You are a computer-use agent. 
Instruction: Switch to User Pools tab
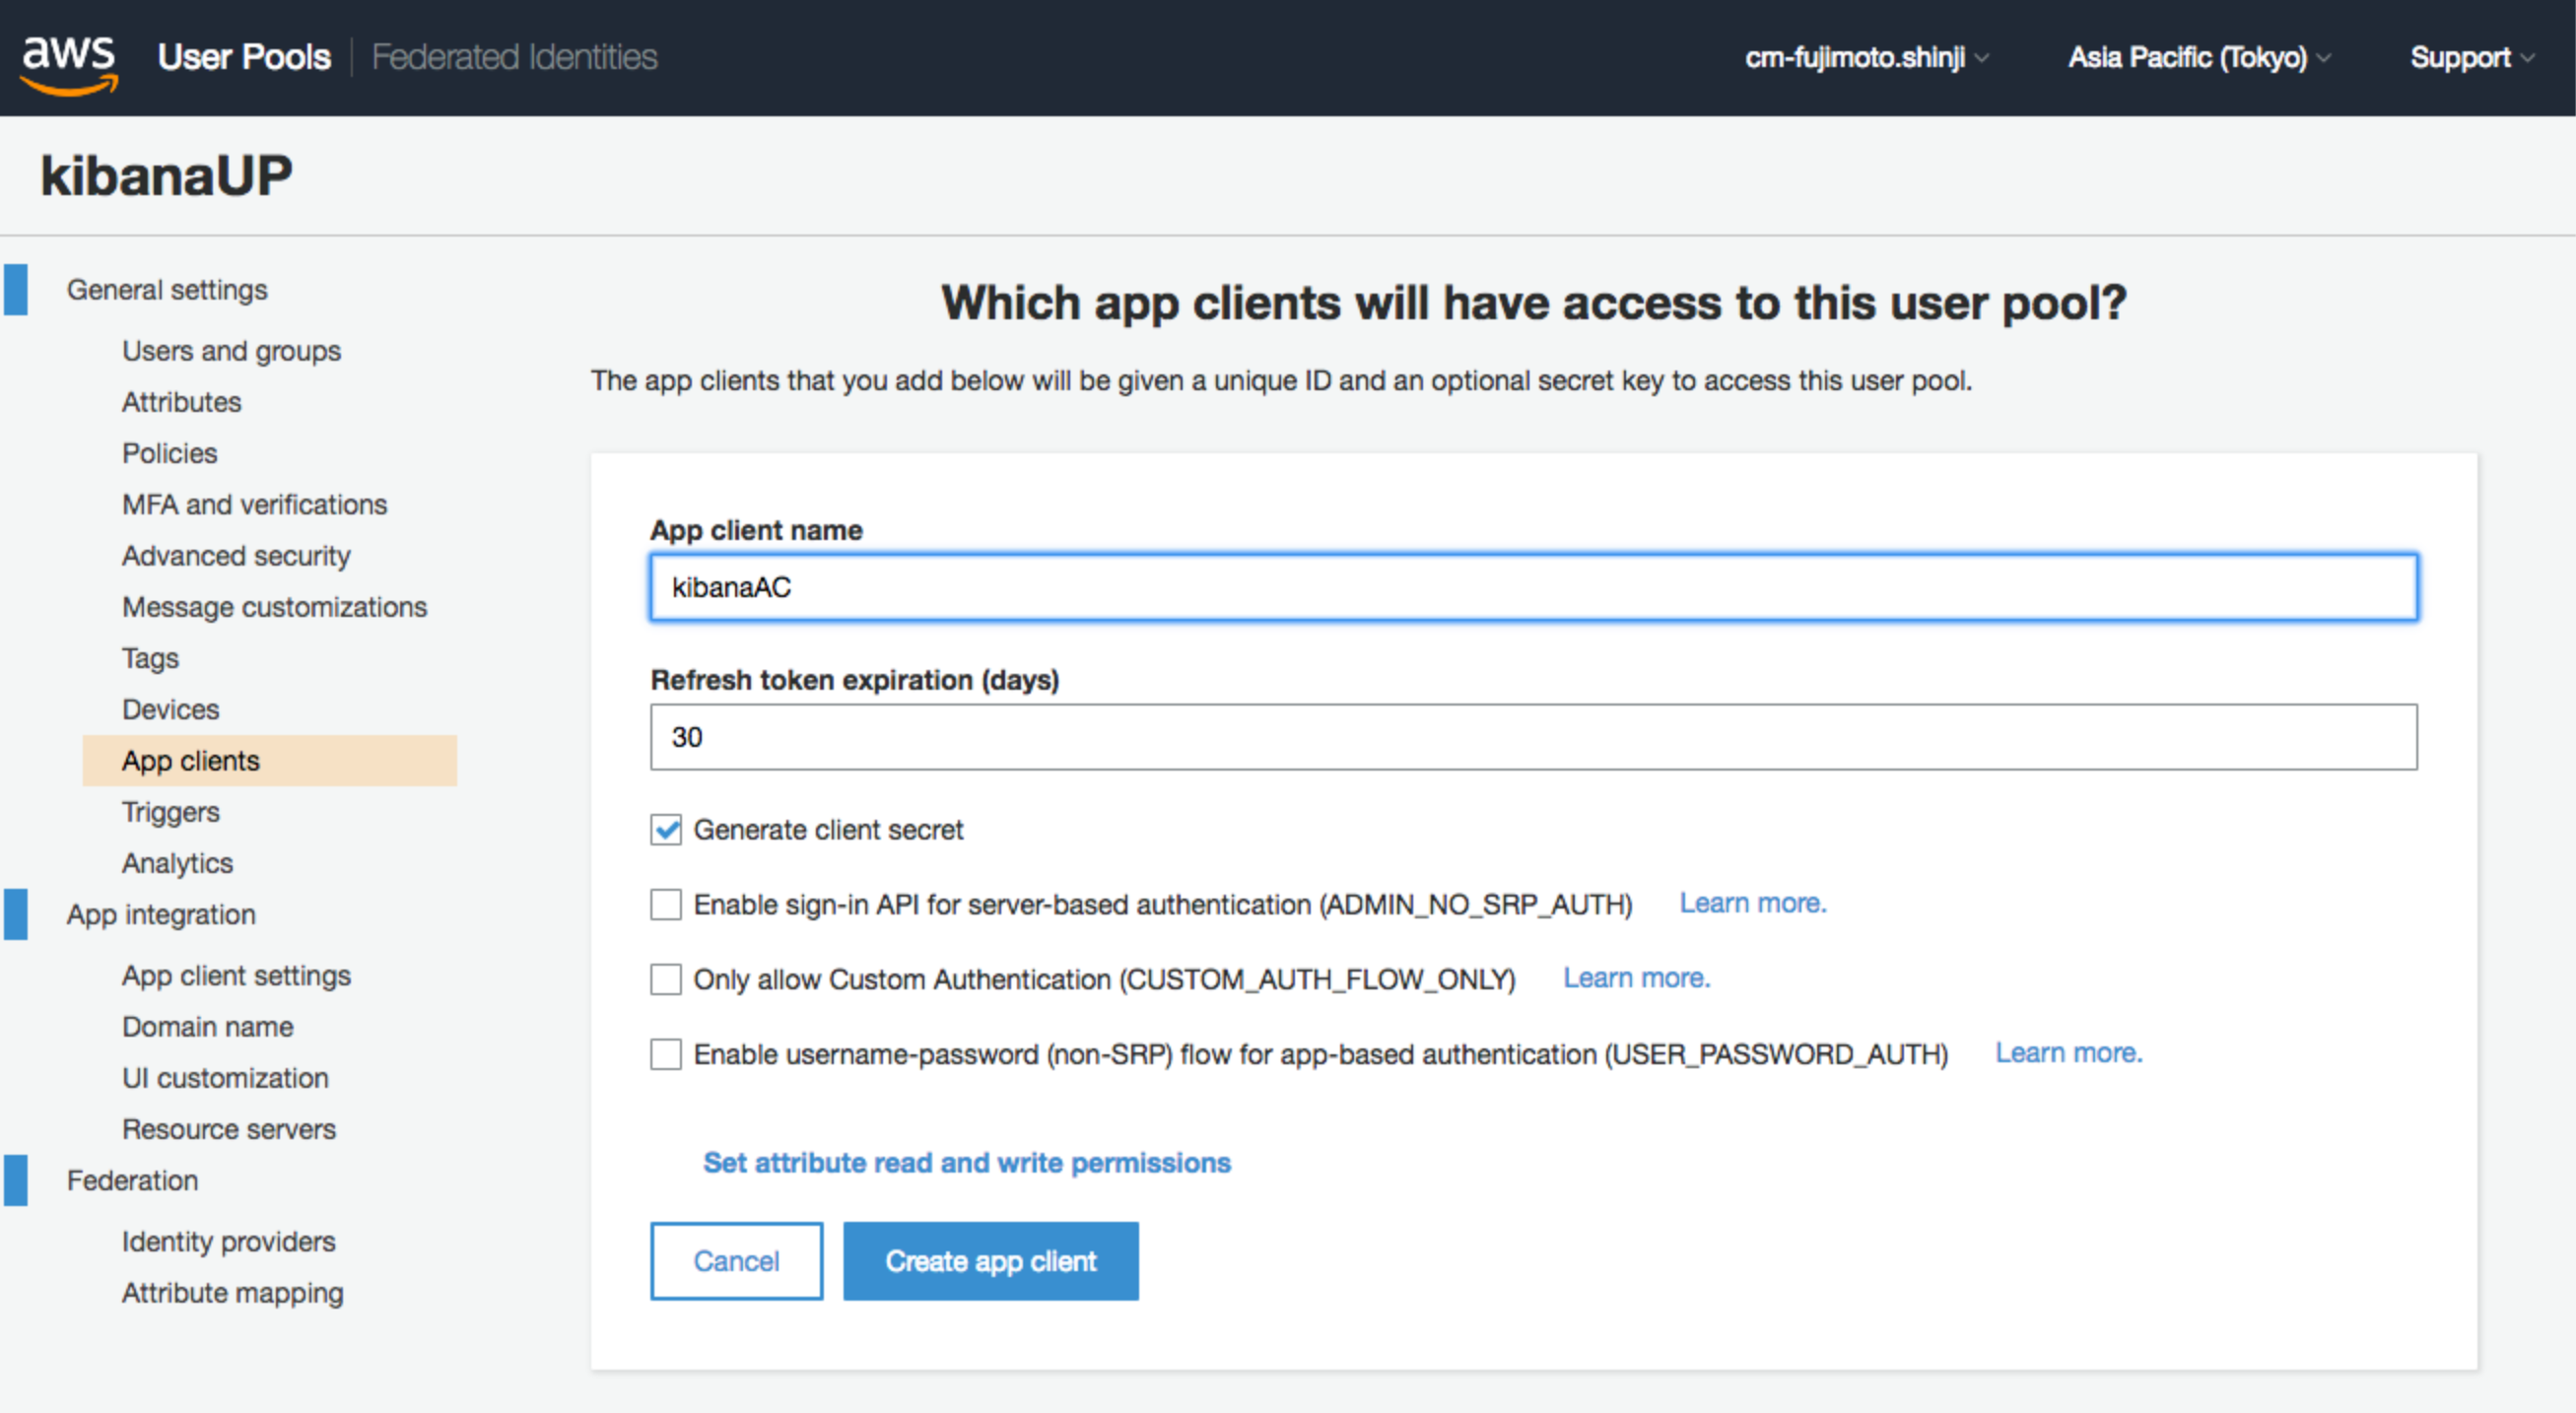click(244, 57)
